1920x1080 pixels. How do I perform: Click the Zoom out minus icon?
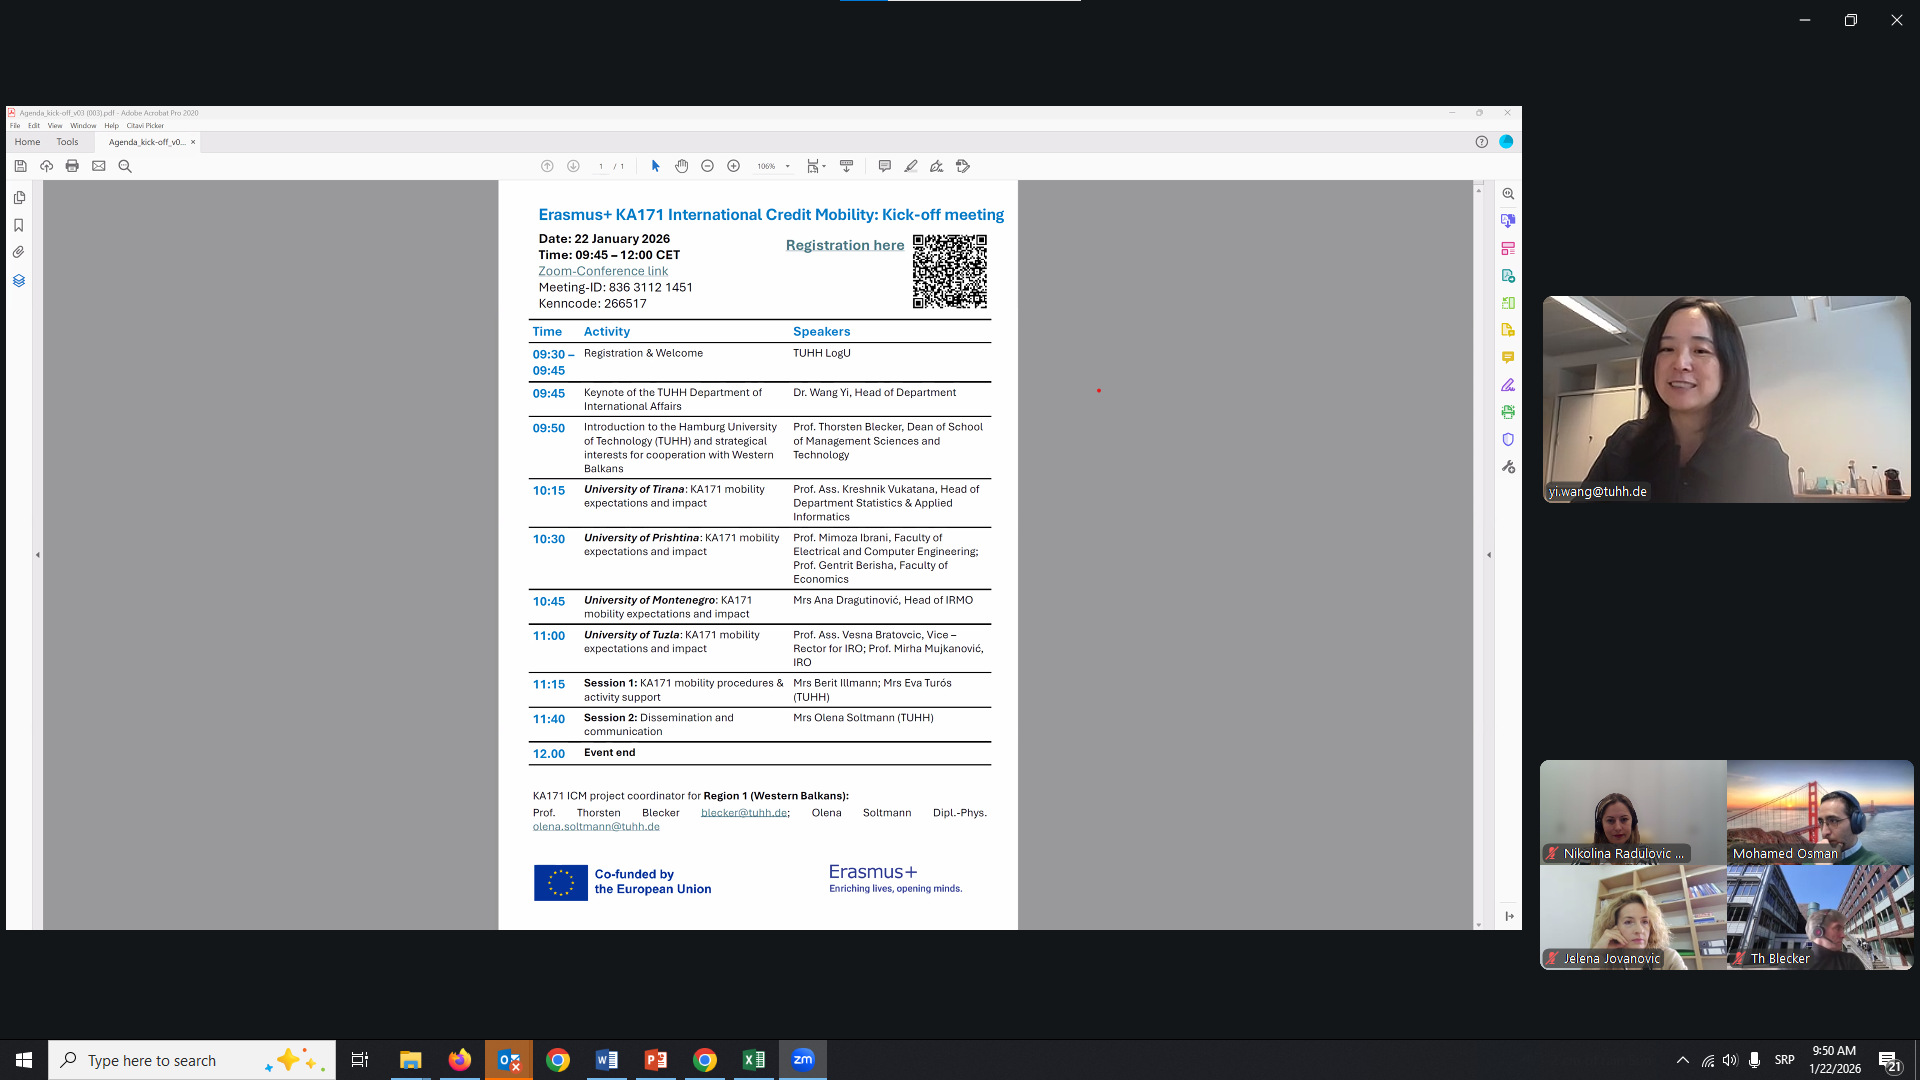tap(707, 166)
